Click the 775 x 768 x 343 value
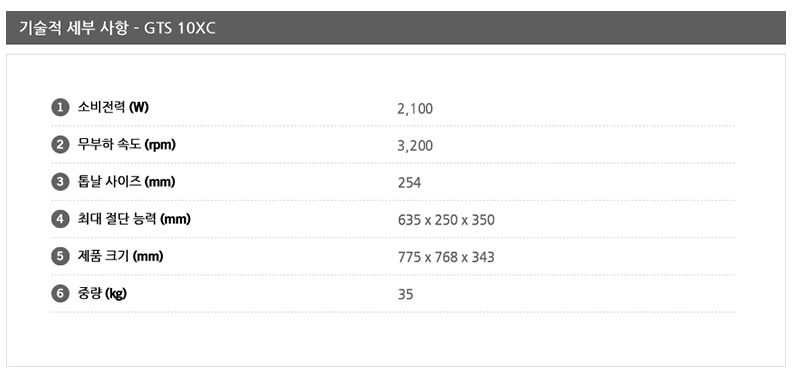 446,257
